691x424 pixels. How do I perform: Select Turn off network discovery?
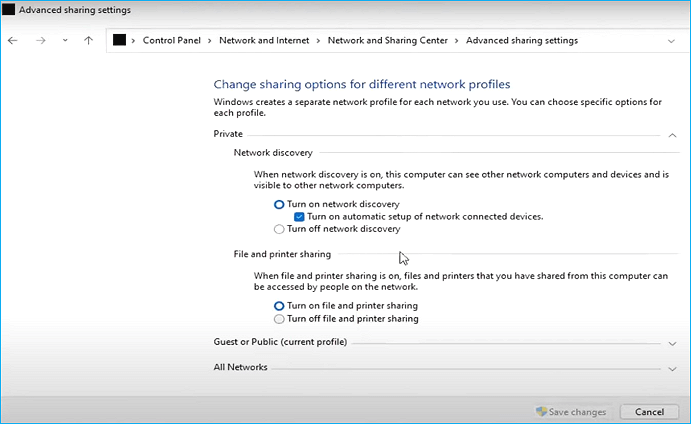279,229
